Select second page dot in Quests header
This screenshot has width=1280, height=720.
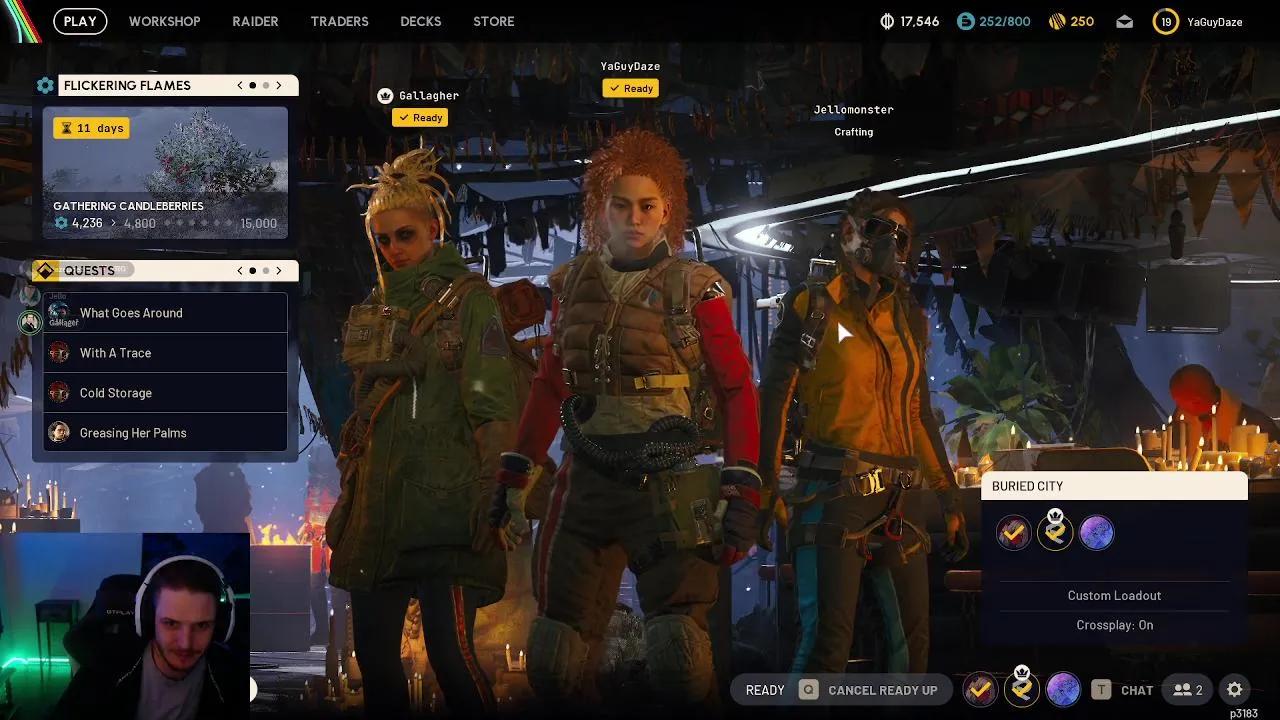[266, 270]
